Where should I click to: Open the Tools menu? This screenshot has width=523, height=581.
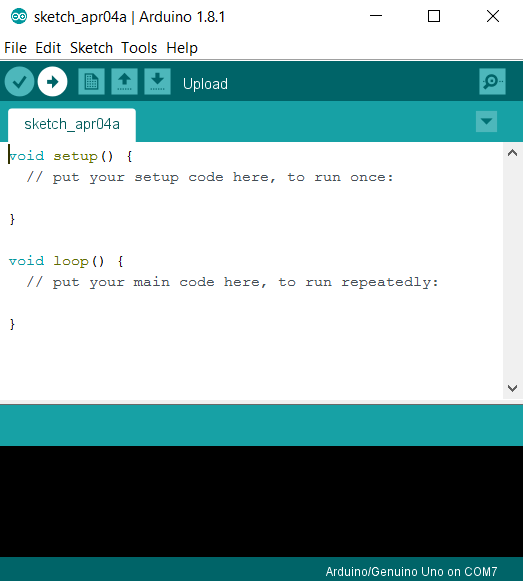click(x=139, y=48)
